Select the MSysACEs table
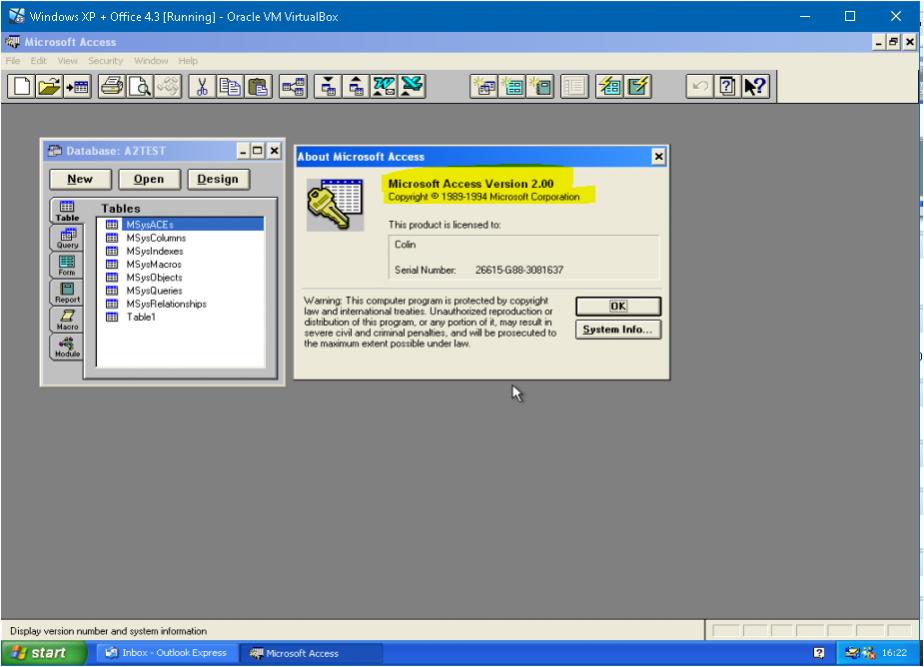924x667 pixels. [x=184, y=224]
